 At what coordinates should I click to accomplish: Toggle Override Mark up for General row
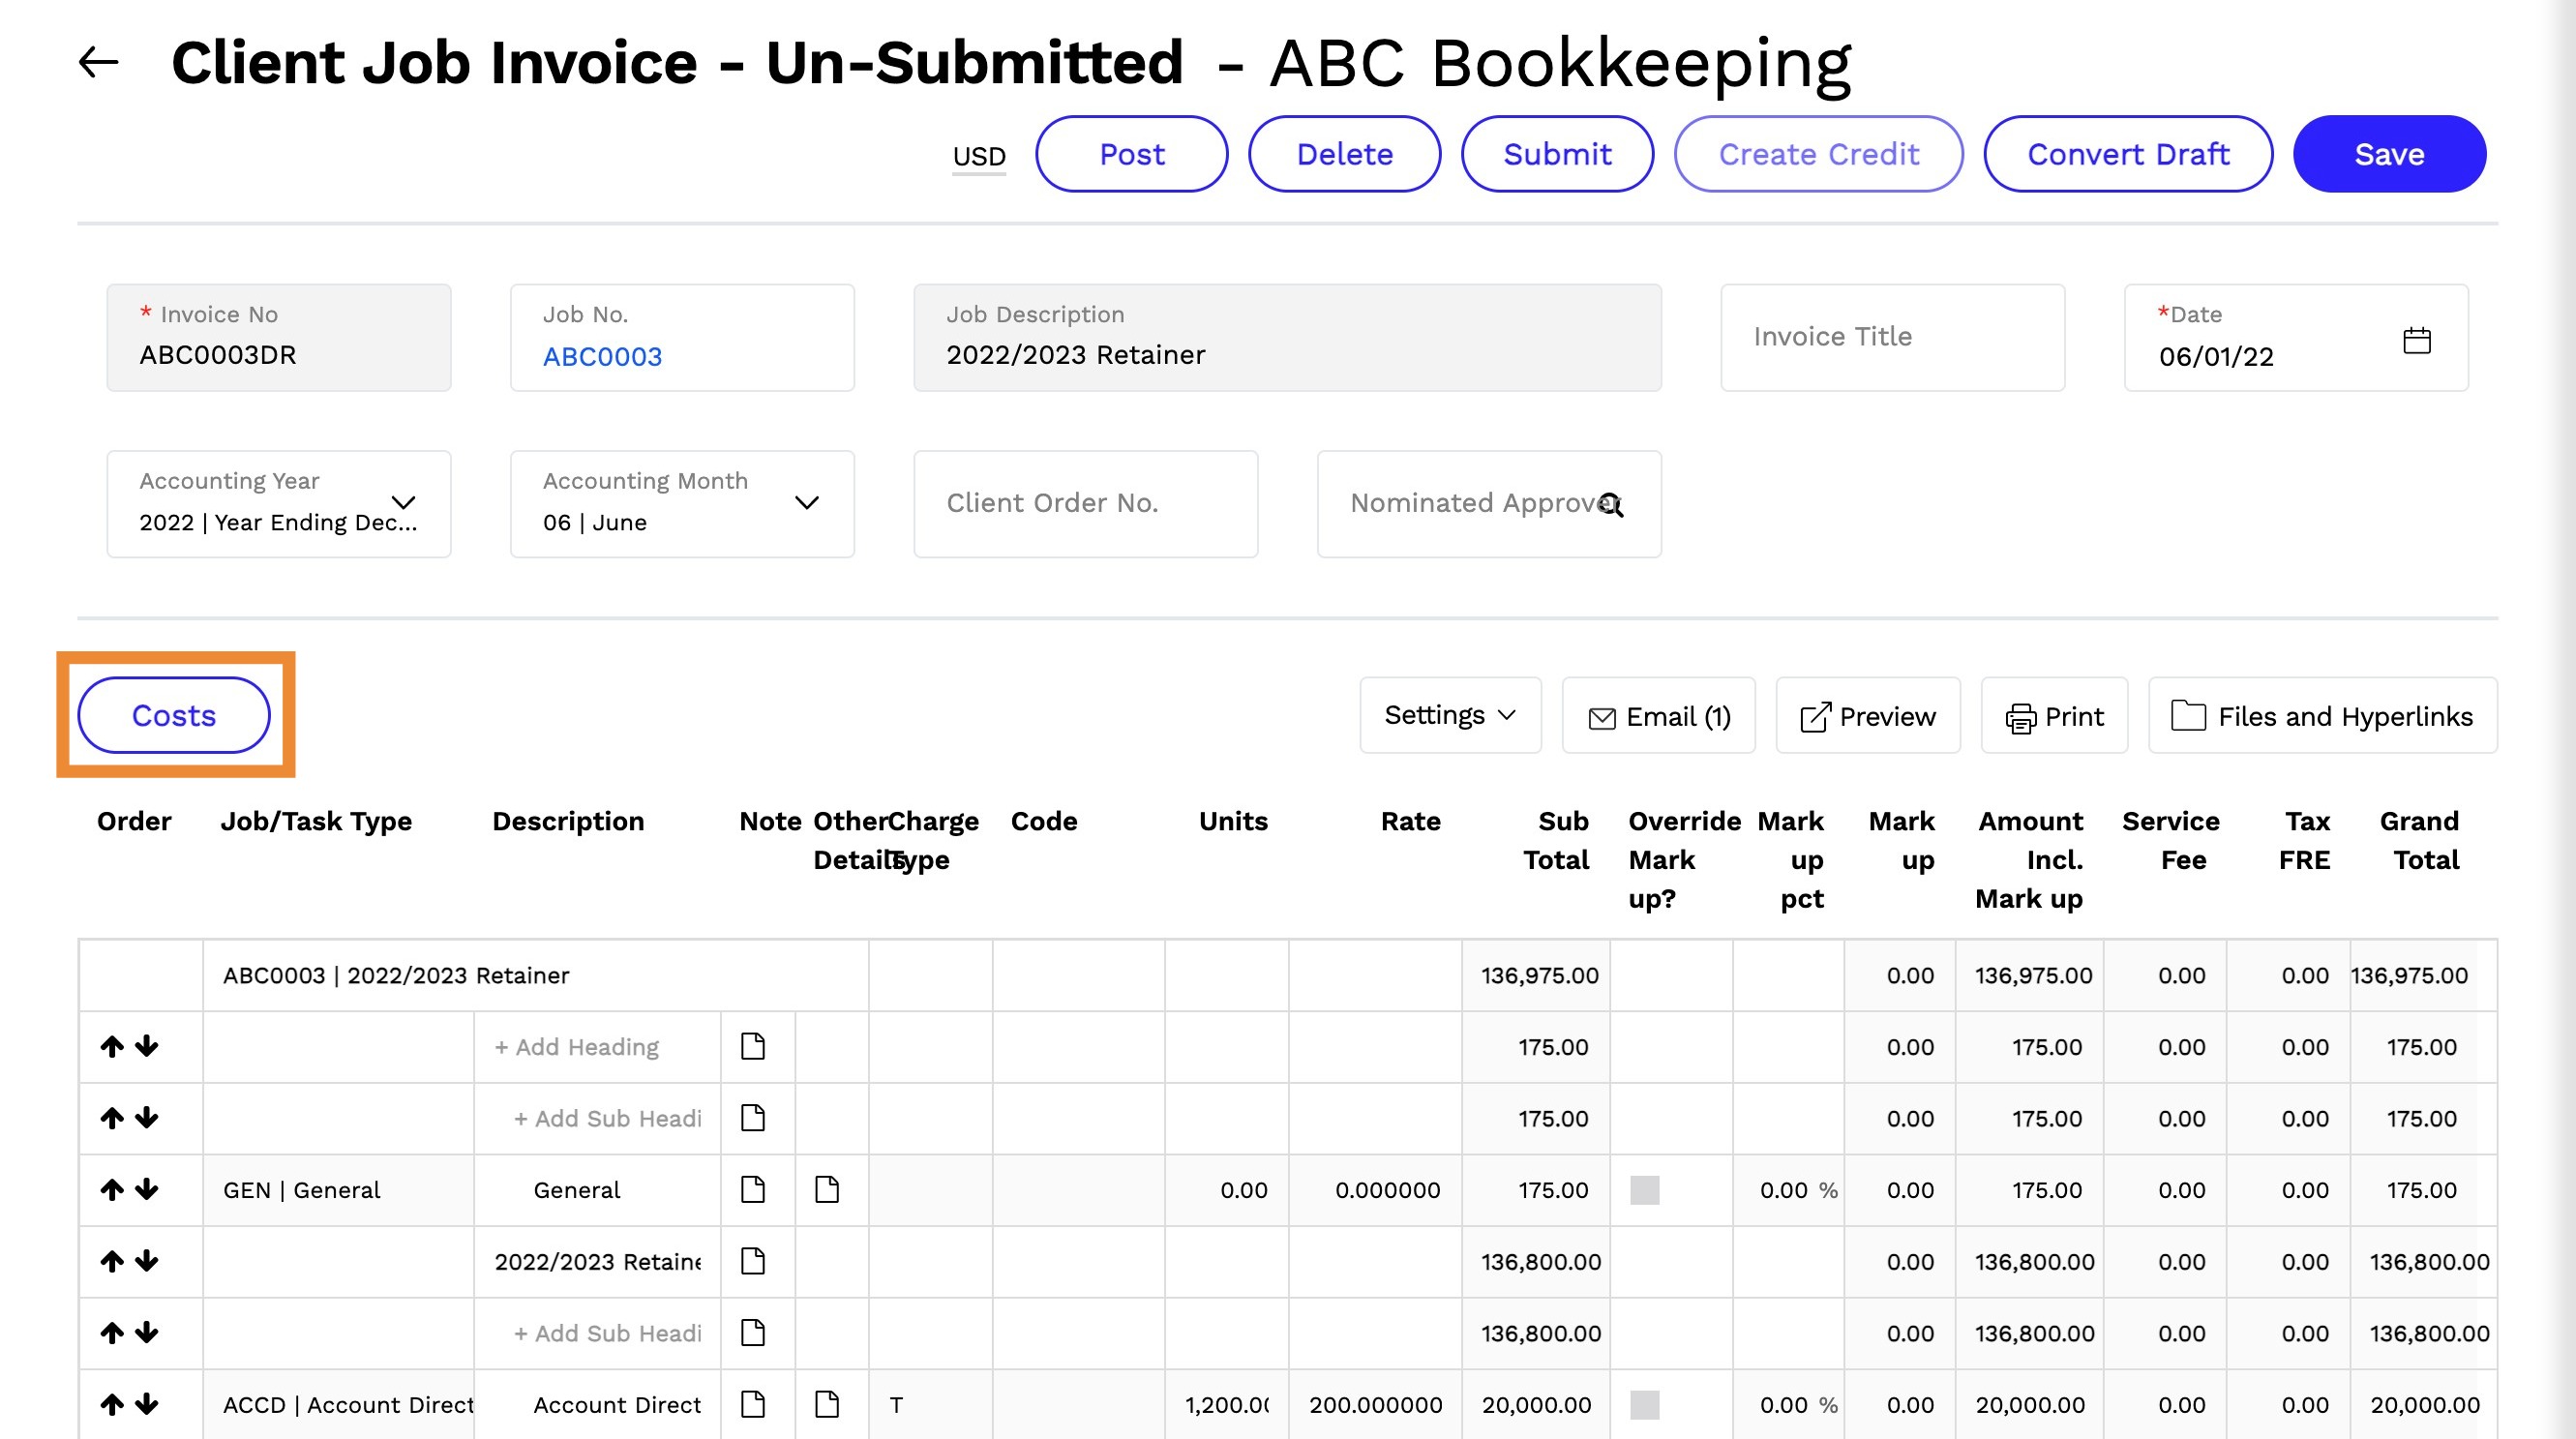coord(1644,1189)
